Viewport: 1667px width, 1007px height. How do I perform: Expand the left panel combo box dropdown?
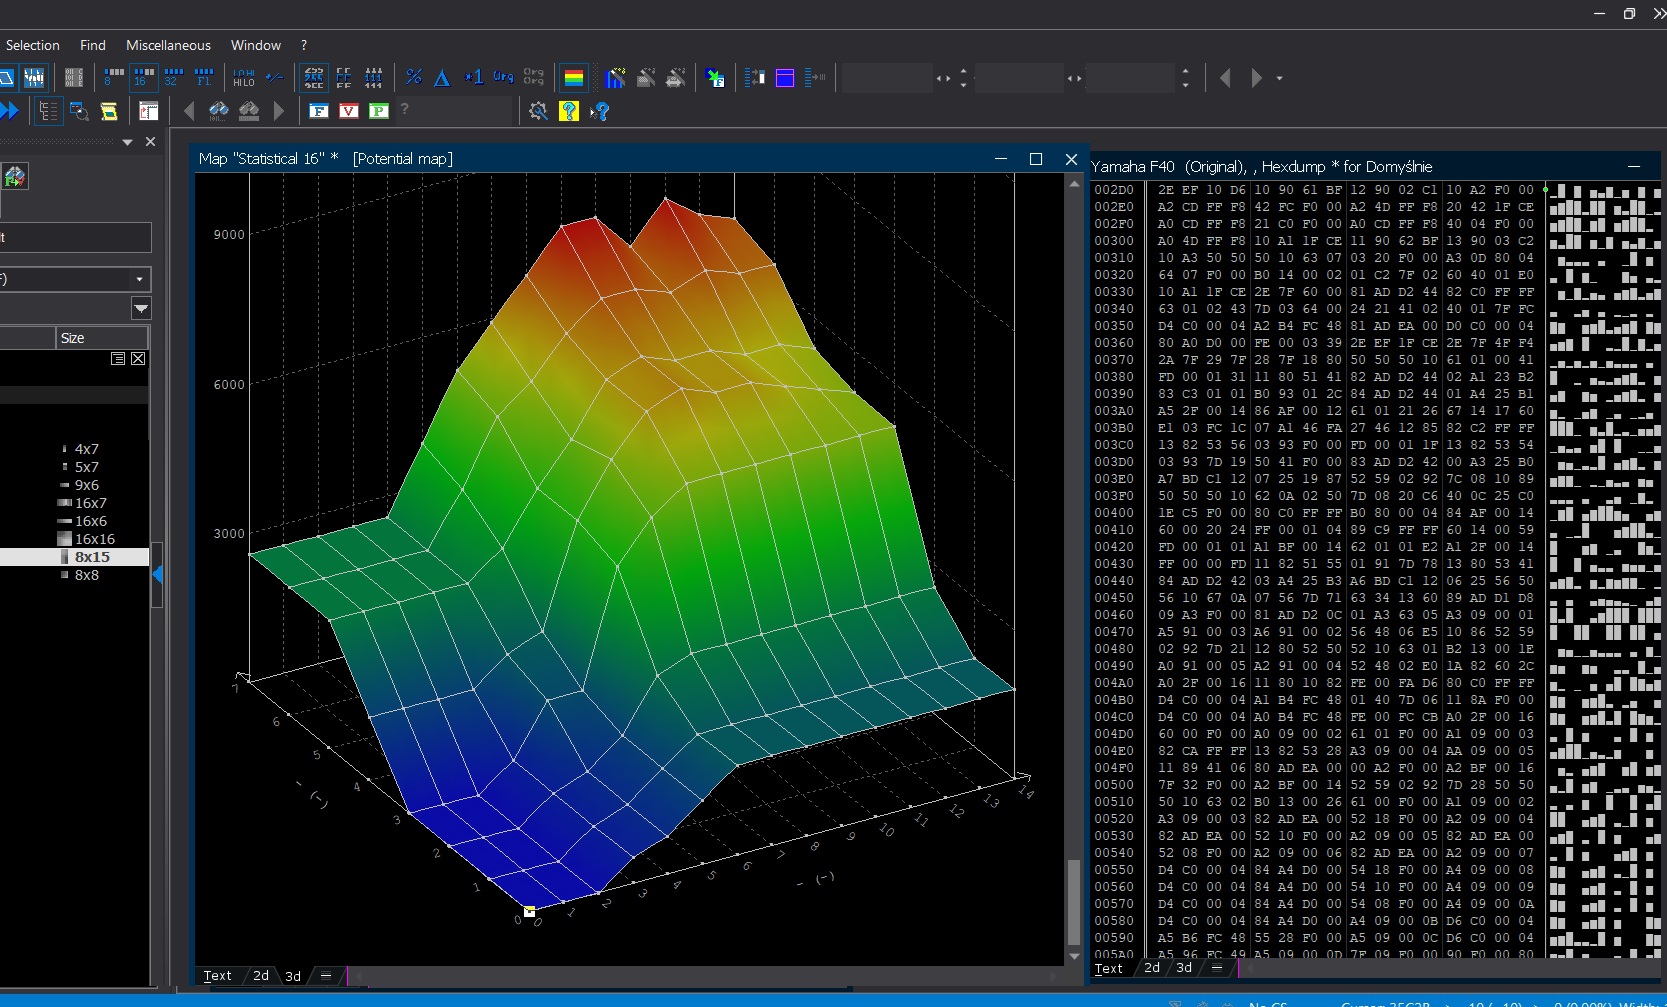139,279
